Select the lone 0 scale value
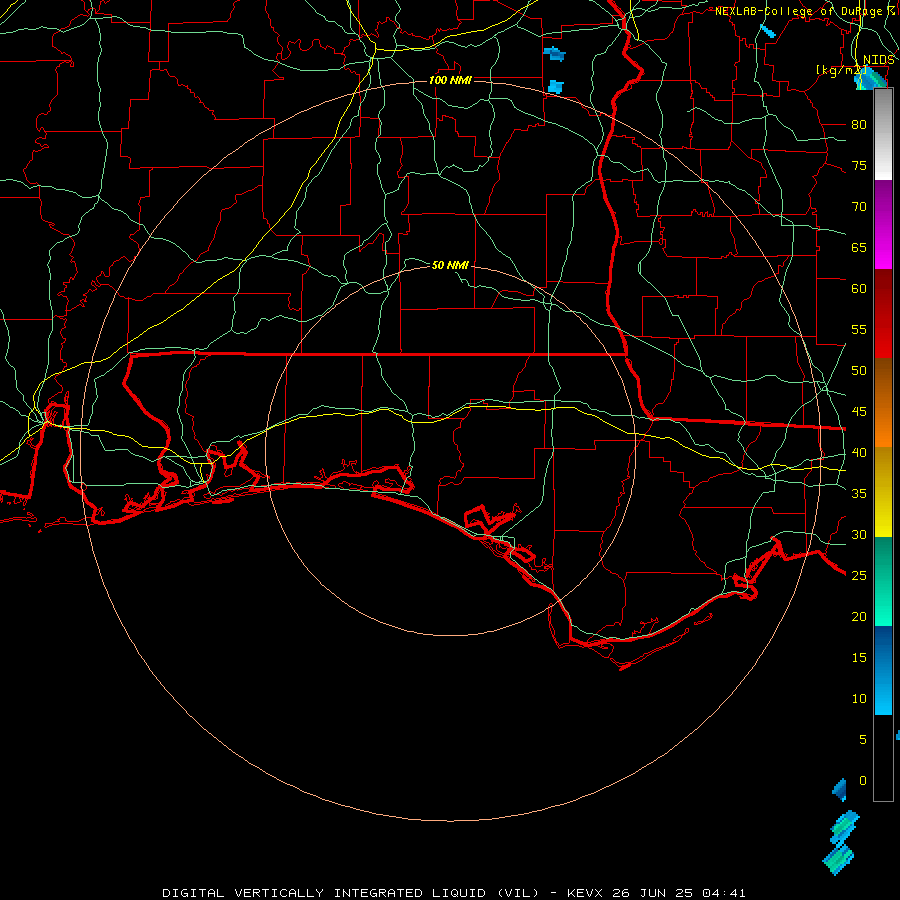 tap(863, 781)
